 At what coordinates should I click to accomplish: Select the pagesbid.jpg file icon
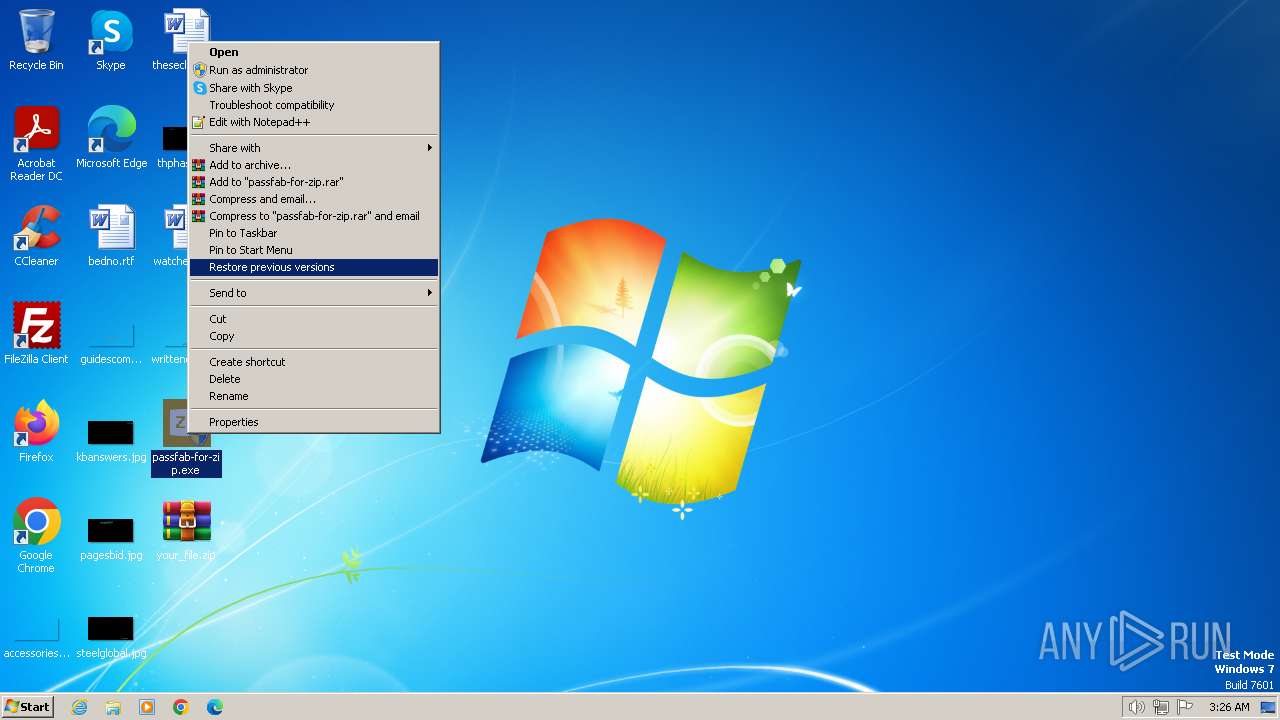coord(111,538)
